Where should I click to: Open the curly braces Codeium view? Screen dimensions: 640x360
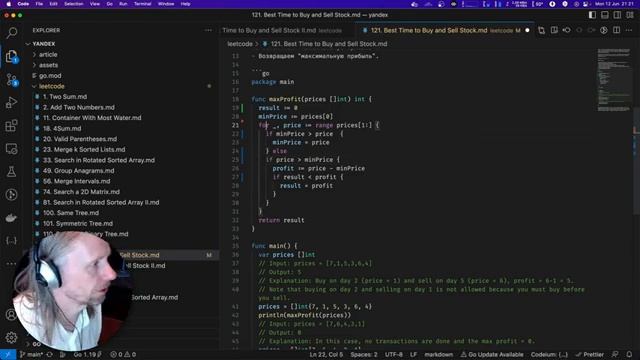click(11, 240)
